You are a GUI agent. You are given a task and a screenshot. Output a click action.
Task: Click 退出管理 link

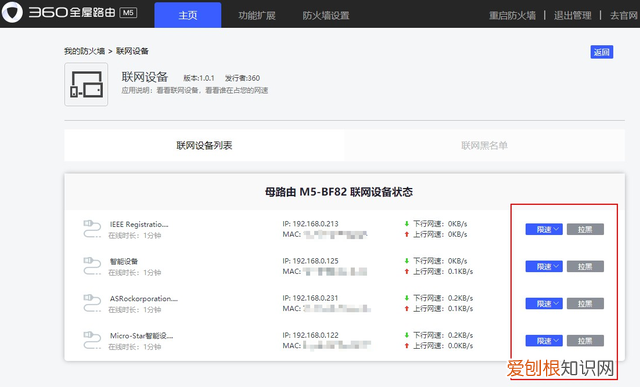(573, 16)
